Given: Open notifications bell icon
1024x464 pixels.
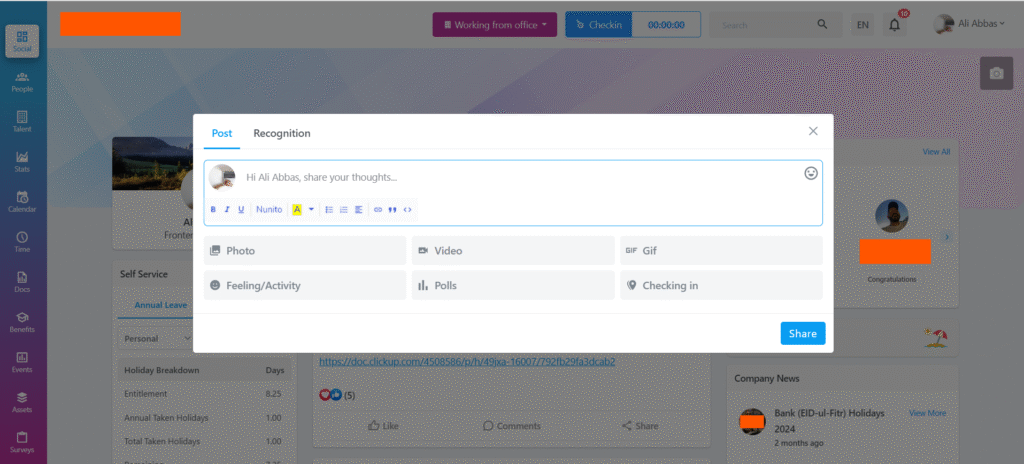Looking at the screenshot, I should (x=894, y=25).
